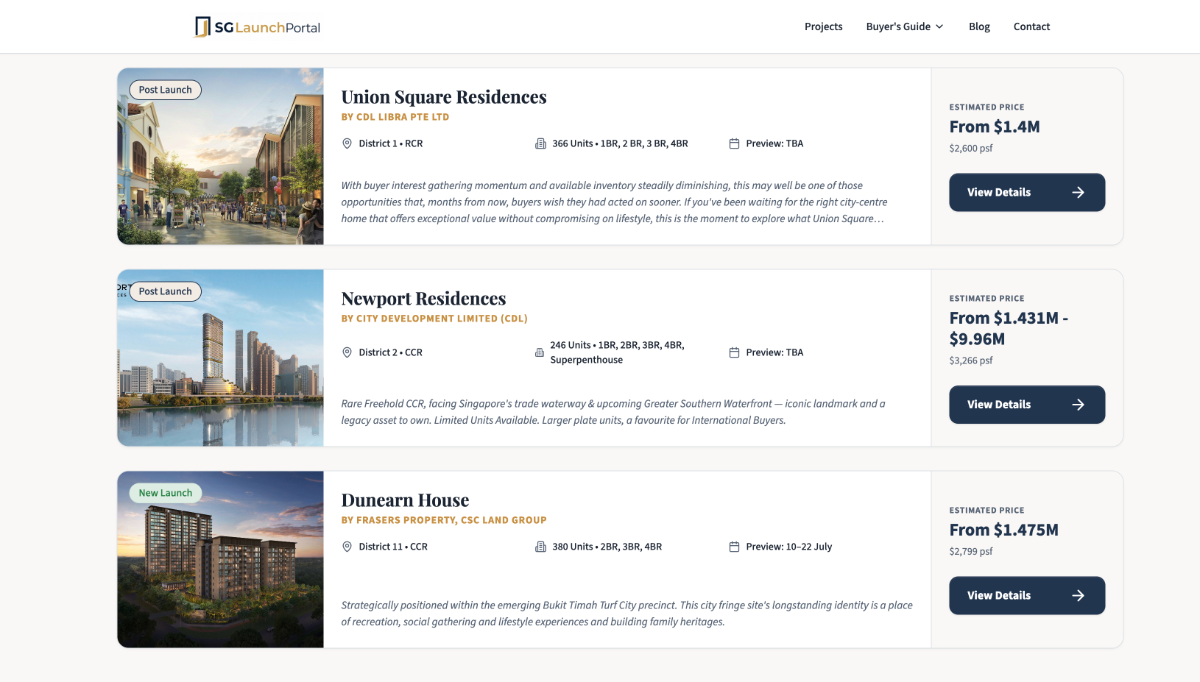This screenshot has height=682, width=1200.
Task: Click the location pin icon beside District 1
Action: [347, 144]
